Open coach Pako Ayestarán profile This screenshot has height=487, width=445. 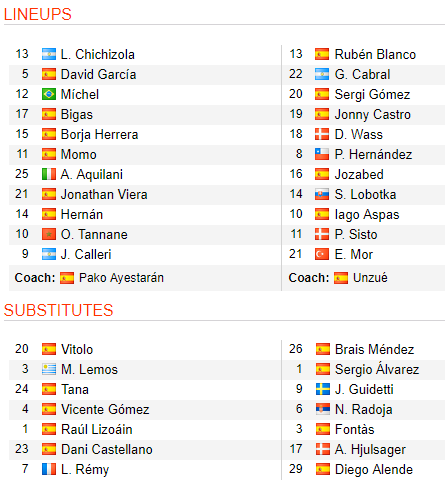click(x=121, y=278)
